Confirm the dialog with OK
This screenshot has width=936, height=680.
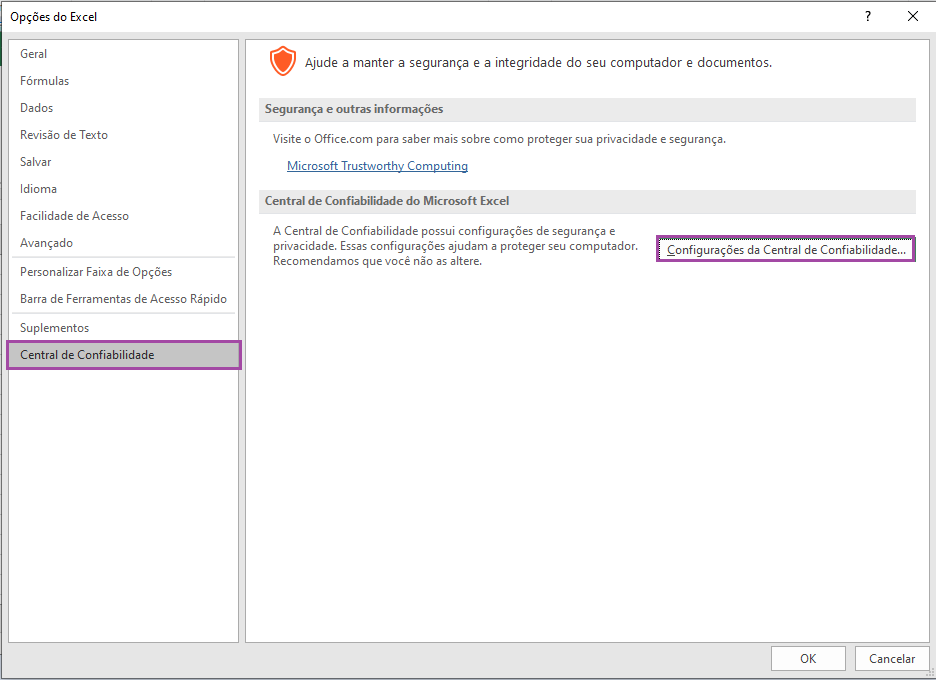tap(808, 659)
